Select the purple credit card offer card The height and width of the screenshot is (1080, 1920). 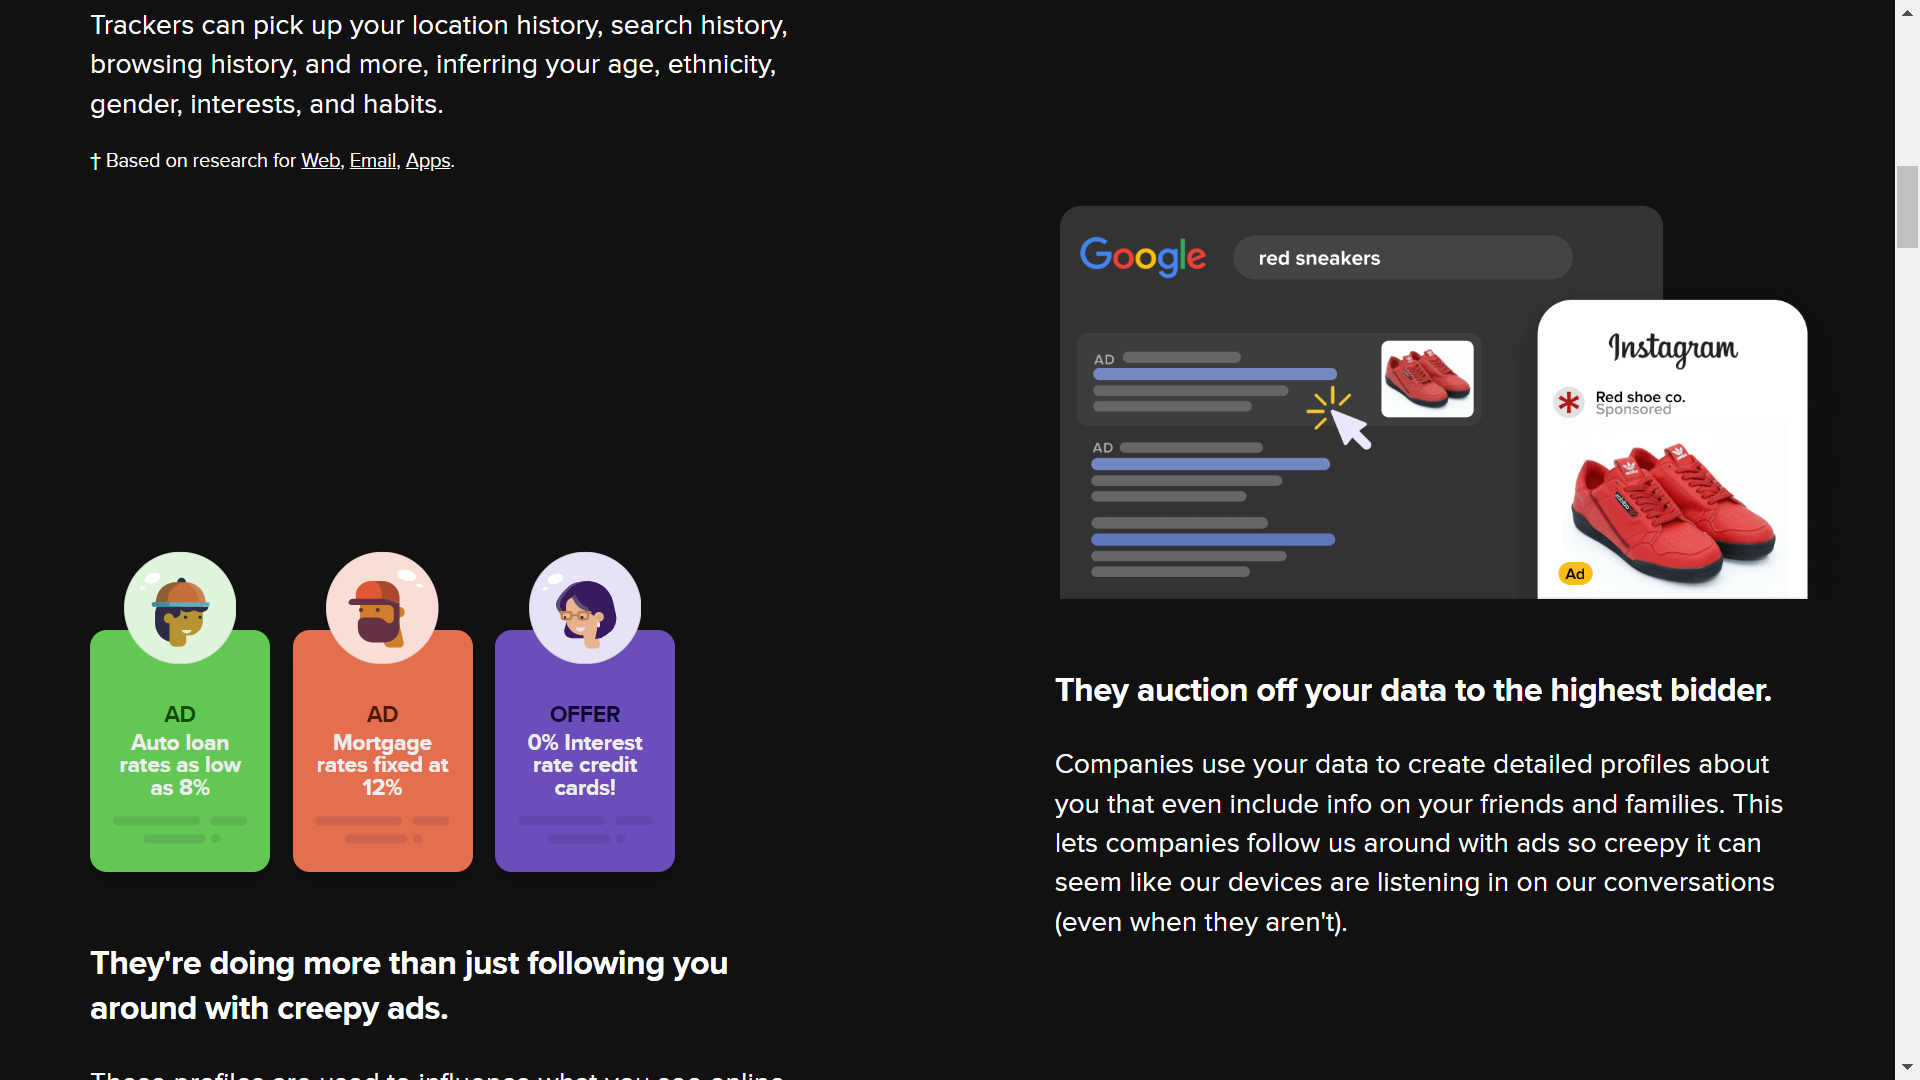[585, 751]
